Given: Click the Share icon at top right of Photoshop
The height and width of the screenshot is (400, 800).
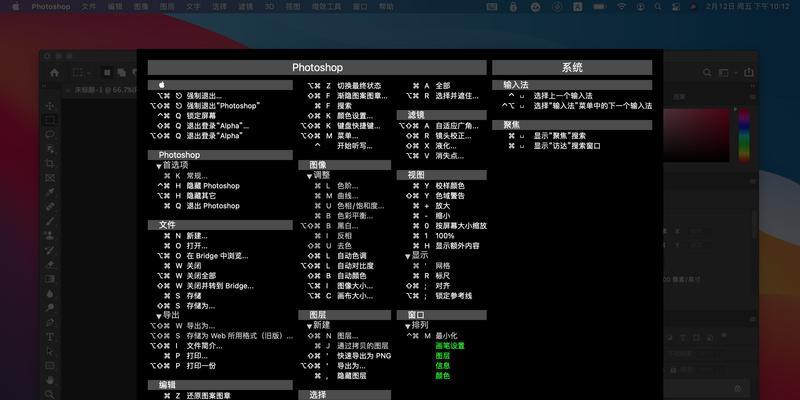Looking at the screenshot, I should pyautogui.click(x=748, y=72).
